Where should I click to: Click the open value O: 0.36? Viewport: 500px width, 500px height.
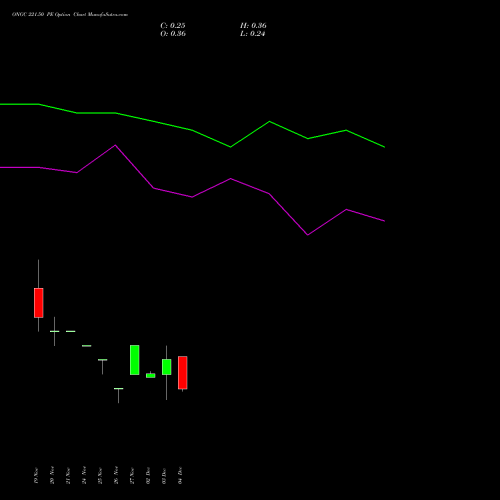tap(173, 34)
